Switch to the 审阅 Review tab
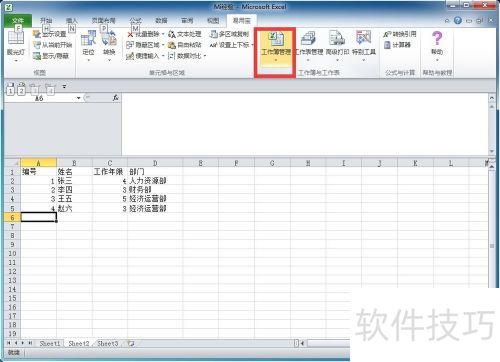The height and width of the screenshot is (362, 500). pyautogui.click(x=187, y=21)
